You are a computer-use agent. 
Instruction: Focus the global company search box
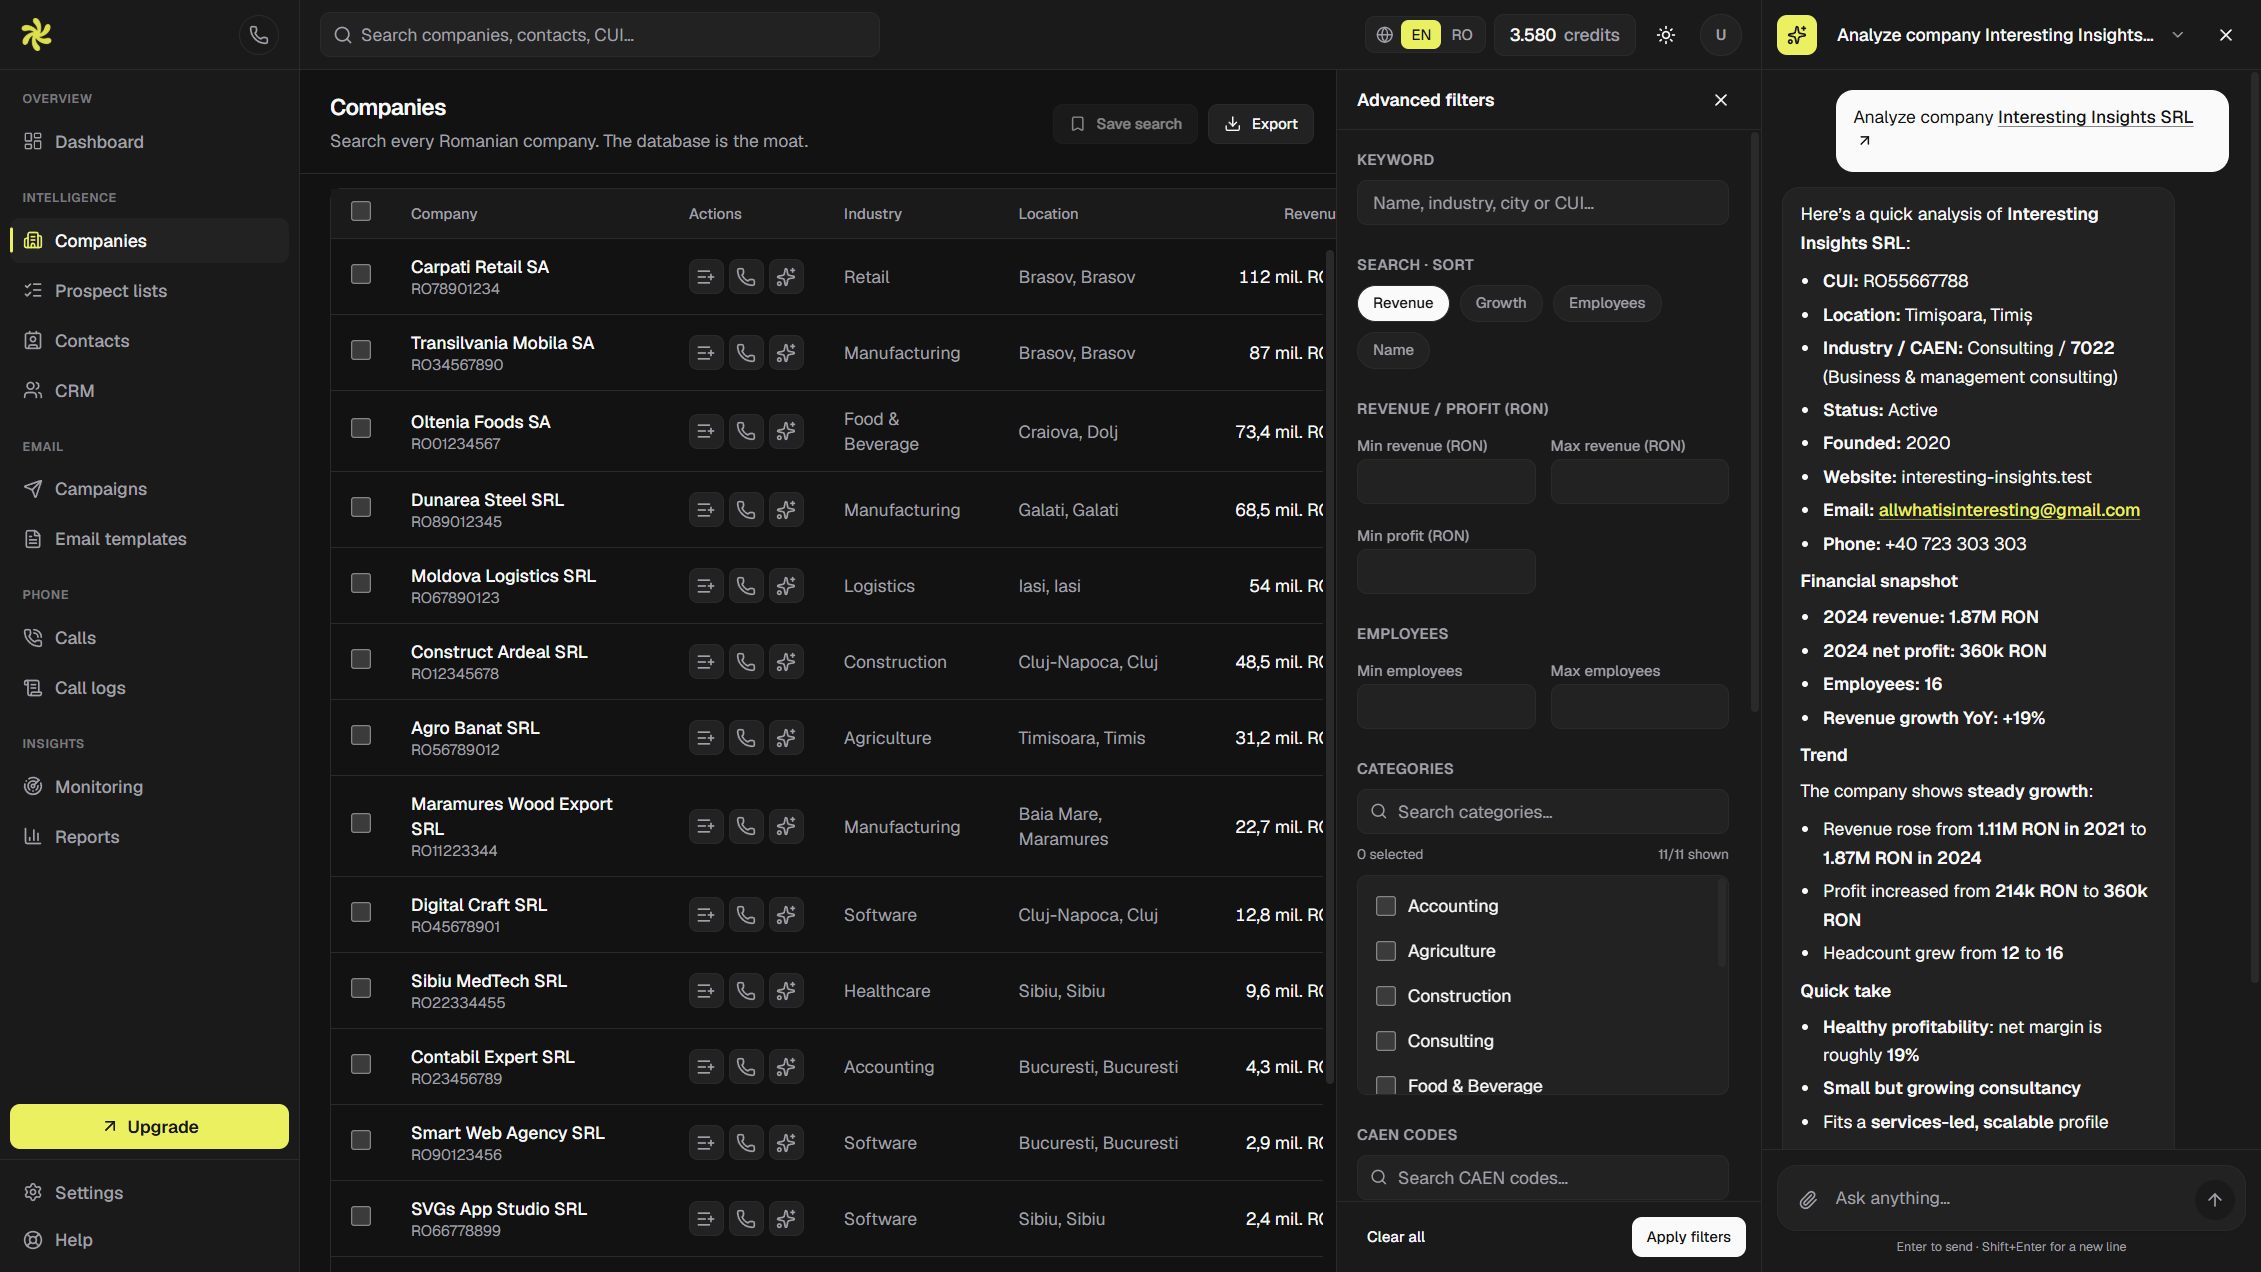pos(599,35)
